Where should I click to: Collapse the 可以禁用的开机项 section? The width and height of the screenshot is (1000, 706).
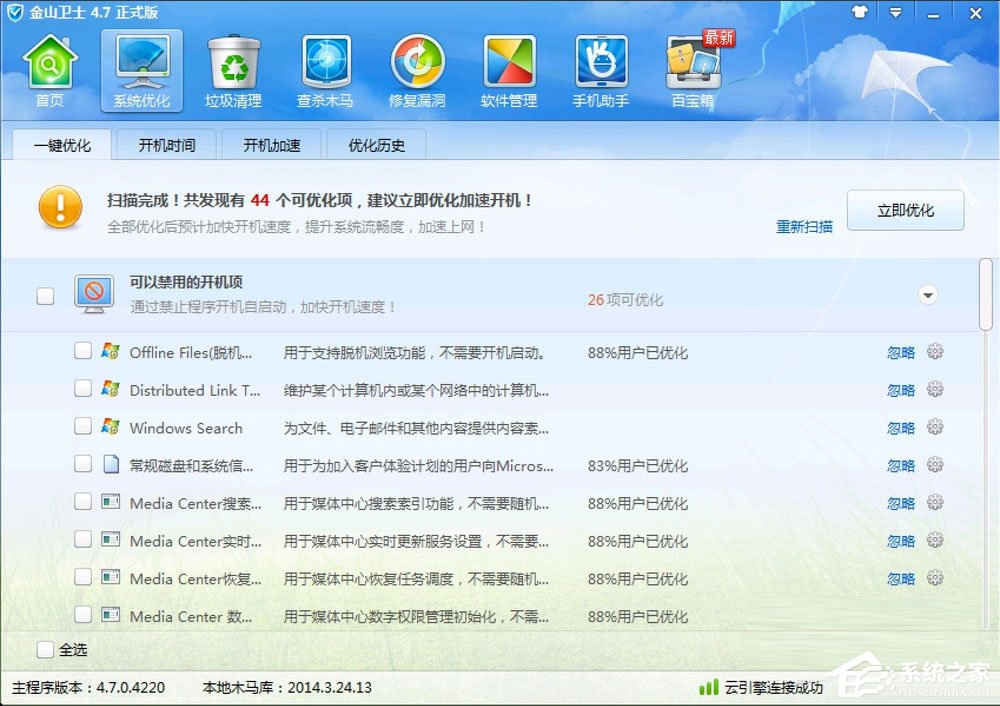click(929, 295)
